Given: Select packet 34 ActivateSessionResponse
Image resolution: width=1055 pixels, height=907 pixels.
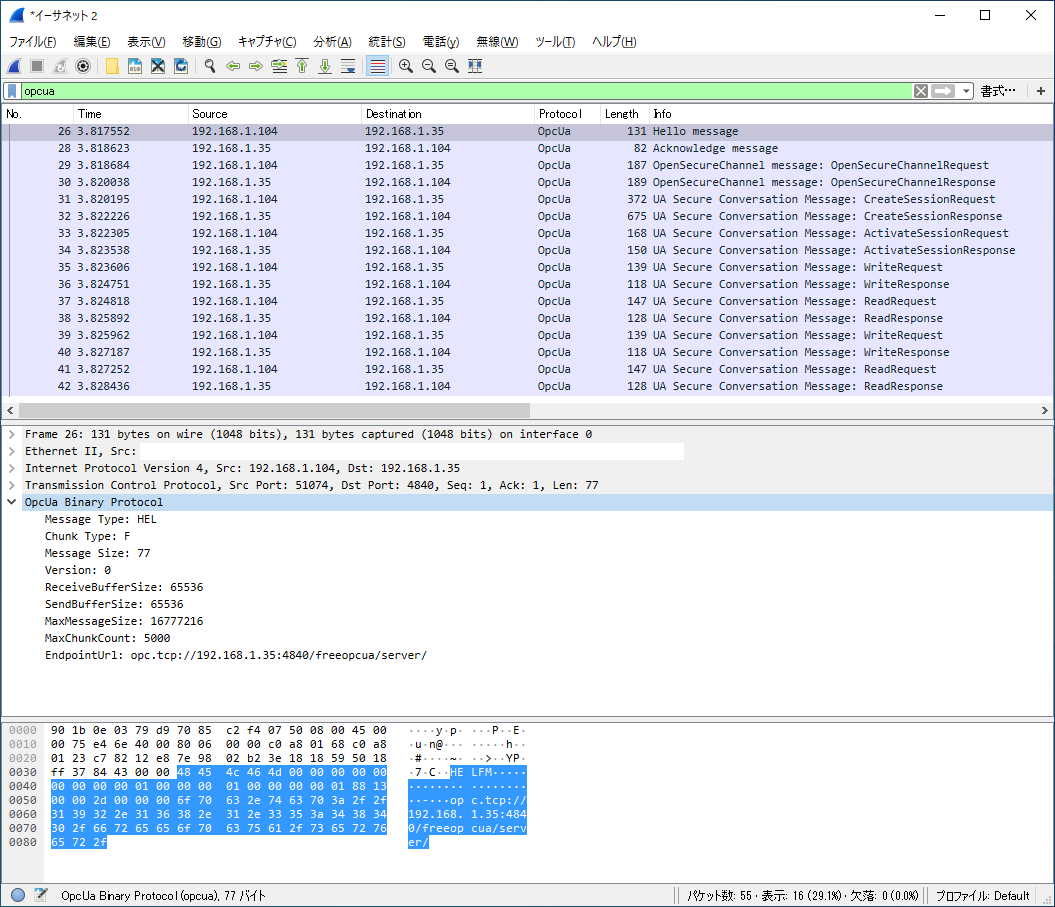Looking at the screenshot, I should click(528, 250).
